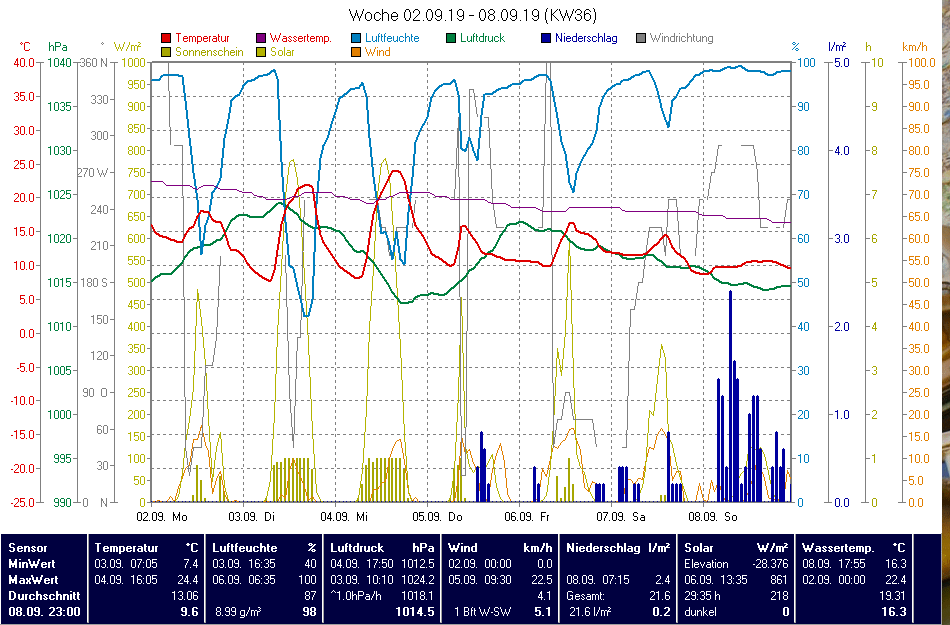Click the Luftfeuchte column header in the table
950x625 pixels.
click(245, 548)
